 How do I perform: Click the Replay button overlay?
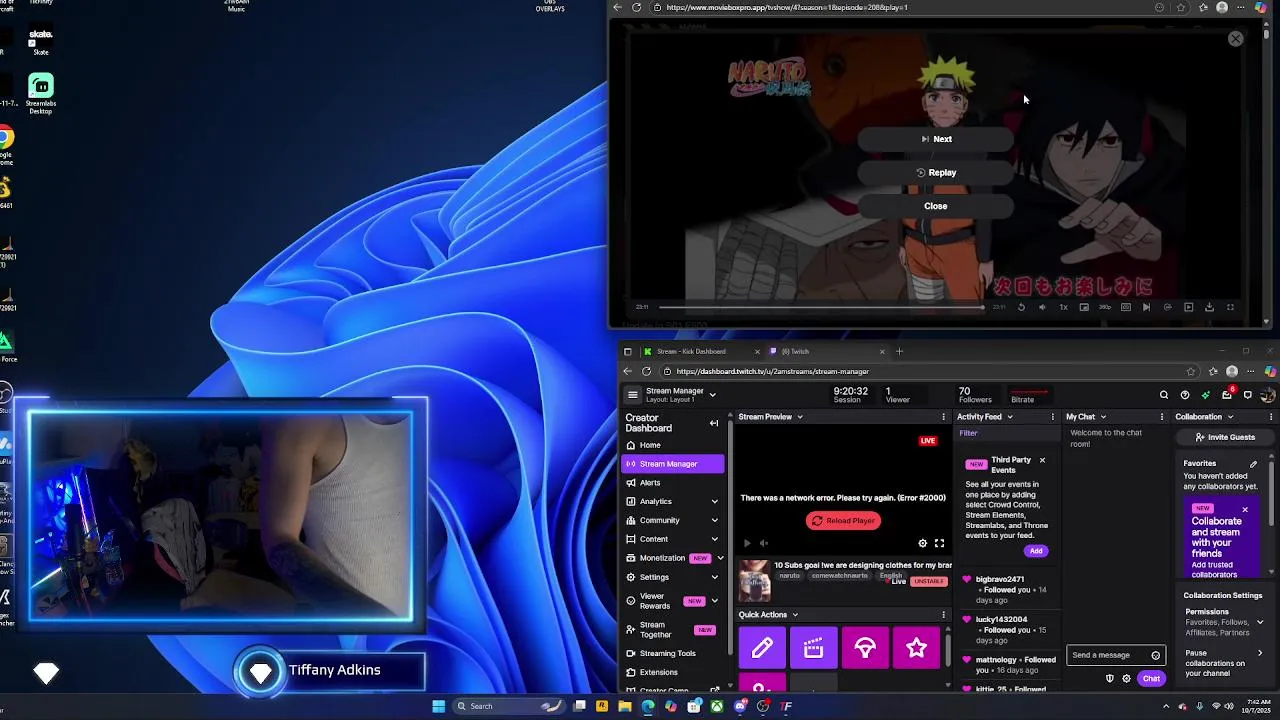click(x=936, y=173)
